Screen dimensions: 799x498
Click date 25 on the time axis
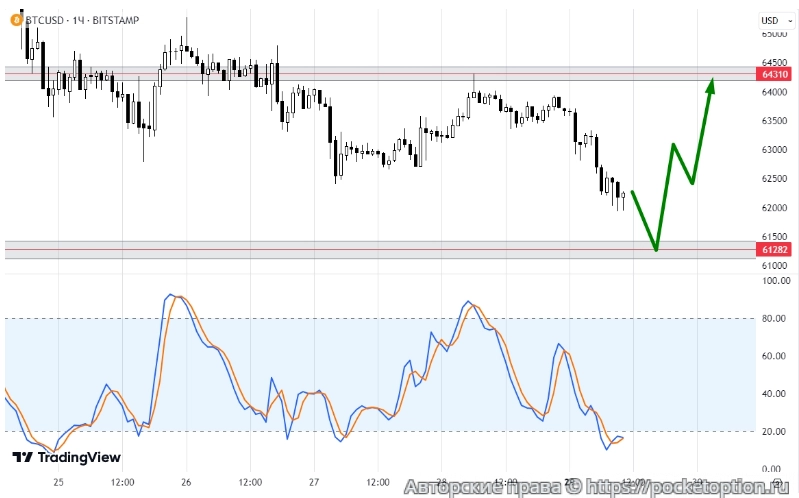click(59, 482)
